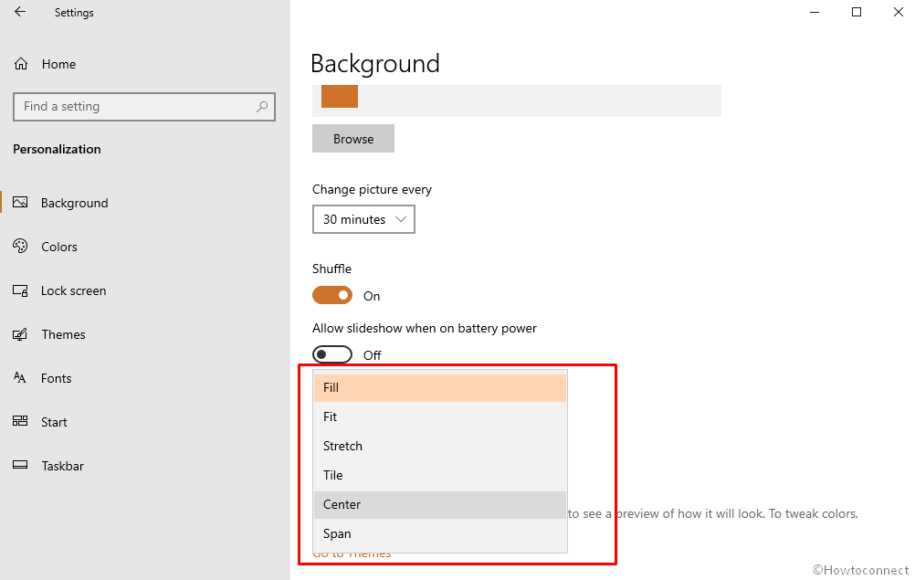Select Stretch from the fit dropdown
This screenshot has width=915, height=580.
tap(343, 446)
